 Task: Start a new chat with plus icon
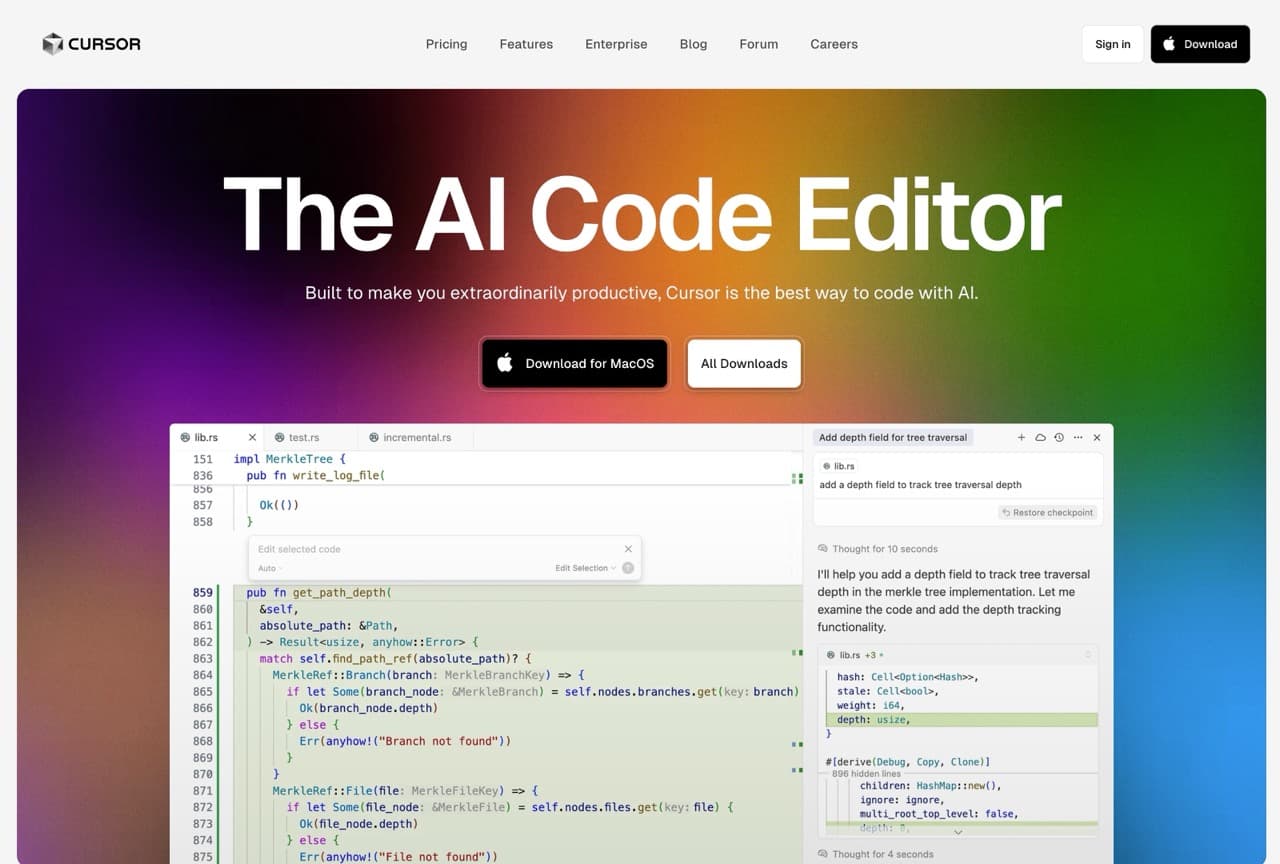point(1021,437)
